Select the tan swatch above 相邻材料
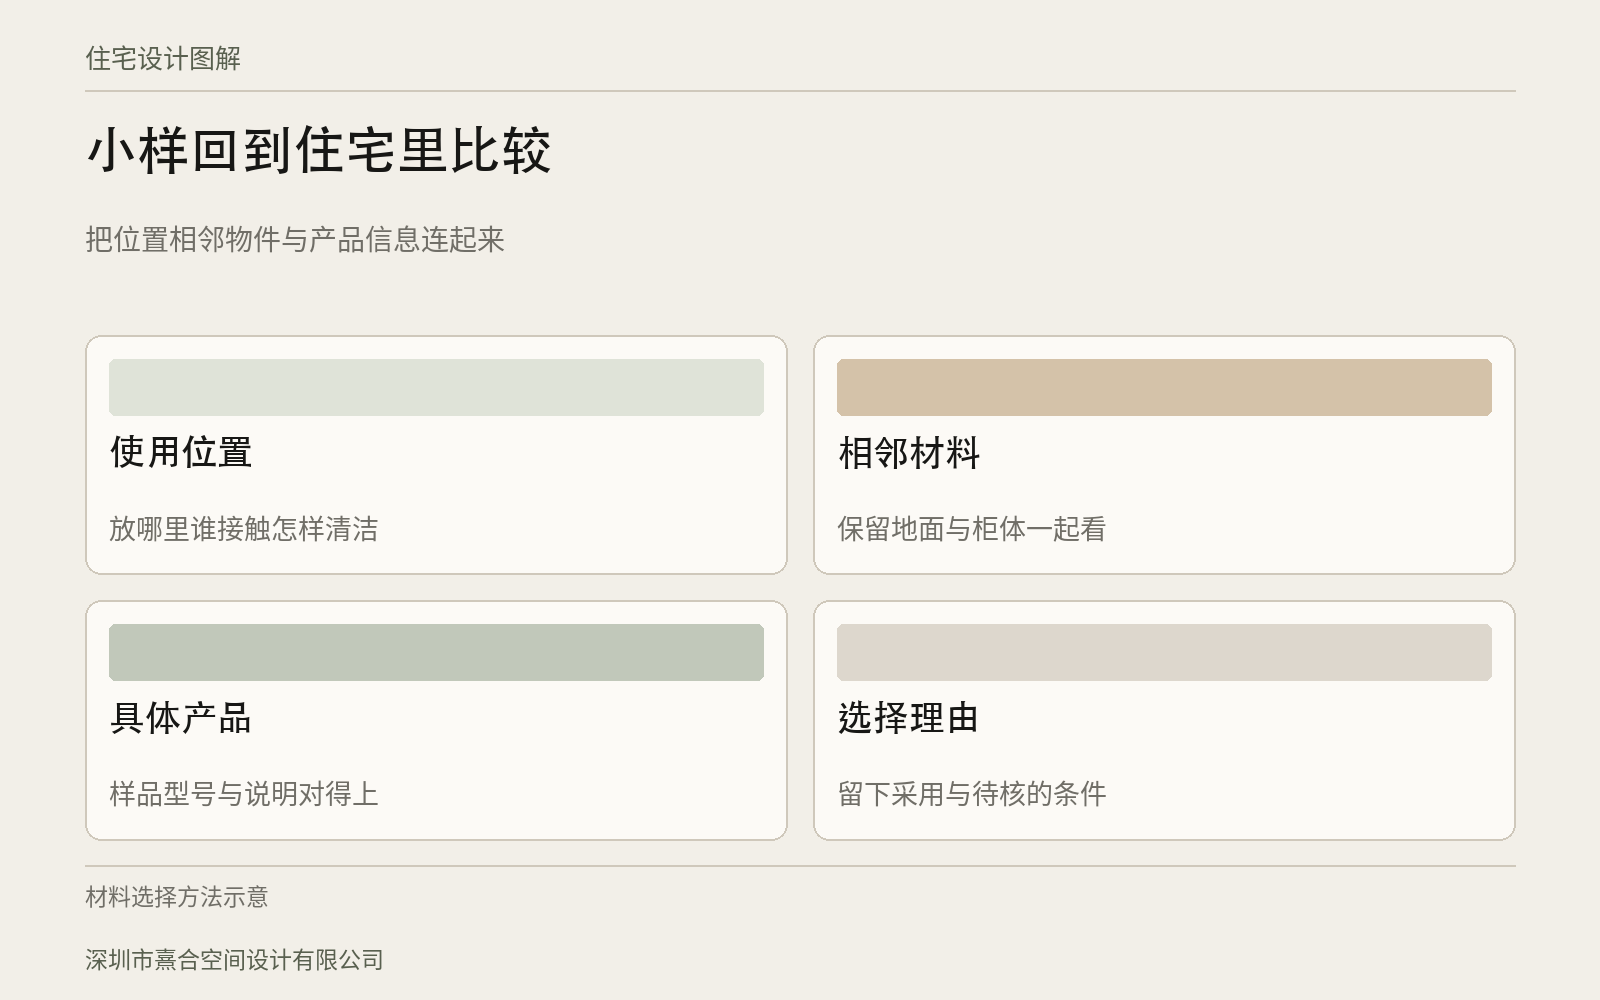 click(1164, 387)
